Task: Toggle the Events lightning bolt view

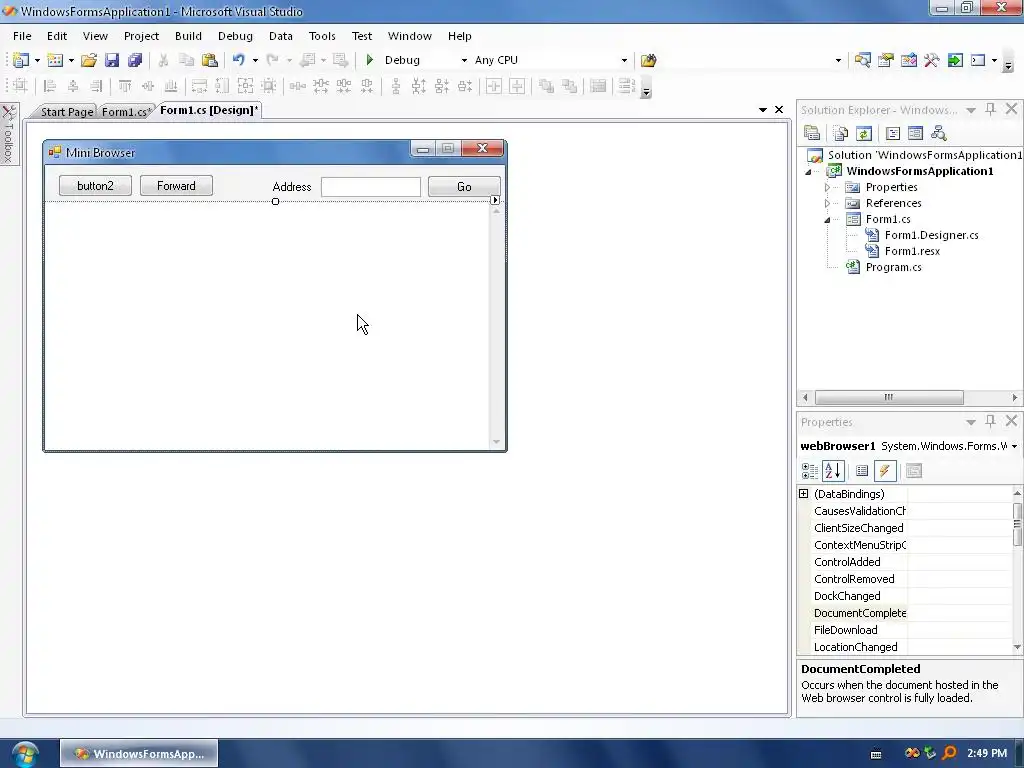Action: click(x=885, y=471)
